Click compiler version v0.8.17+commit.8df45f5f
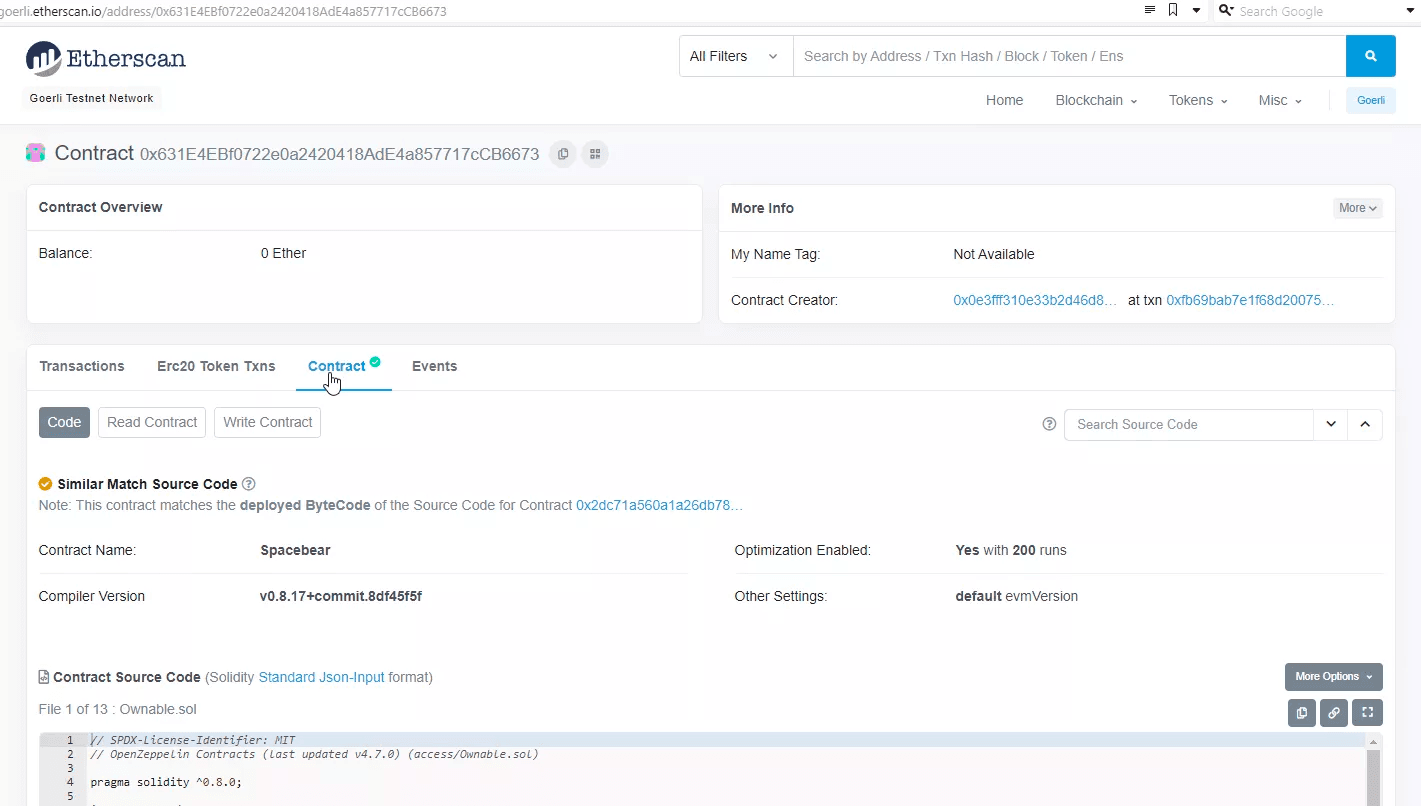Screen dimensions: 1421x806 [x=341, y=596]
